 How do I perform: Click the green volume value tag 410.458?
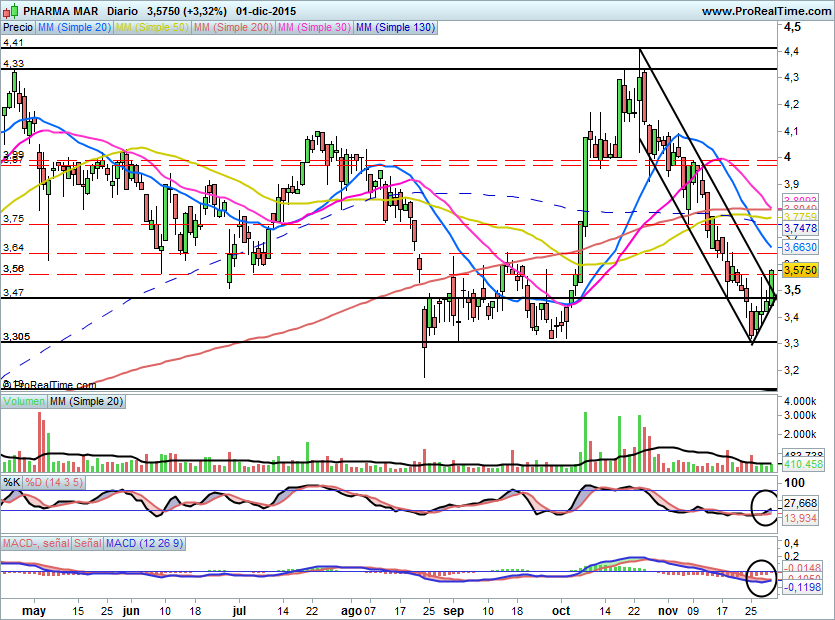pos(800,465)
